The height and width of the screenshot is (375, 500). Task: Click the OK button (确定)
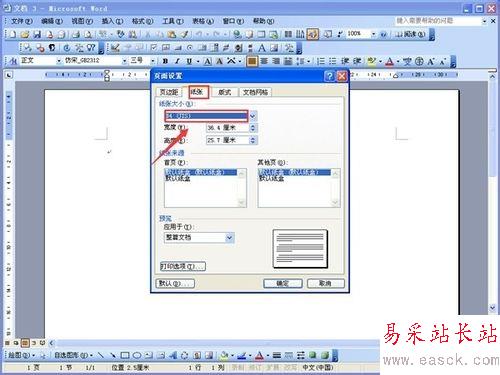[x=283, y=283]
